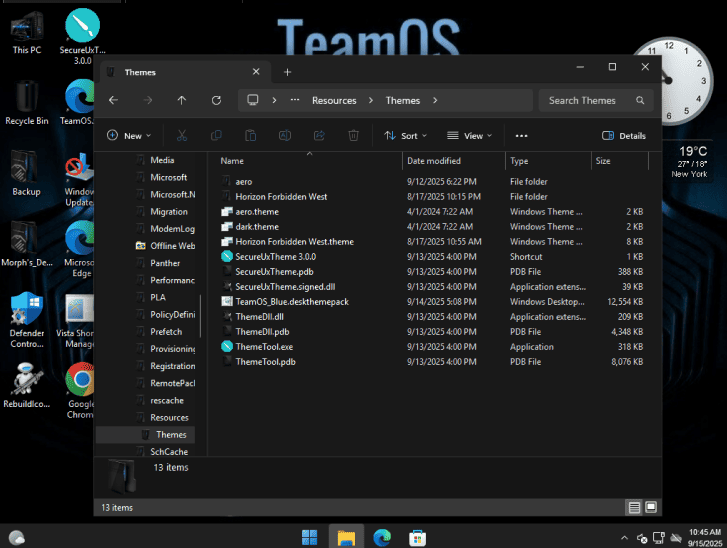727x548 pixels.
Task: Click the Paste clipboard icon
Action: (x=250, y=135)
